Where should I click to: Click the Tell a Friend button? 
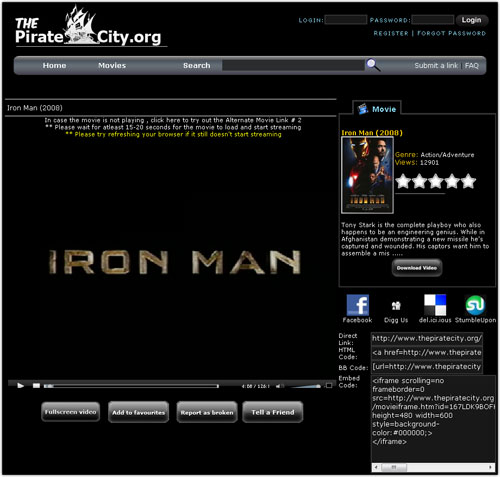[273, 412]
